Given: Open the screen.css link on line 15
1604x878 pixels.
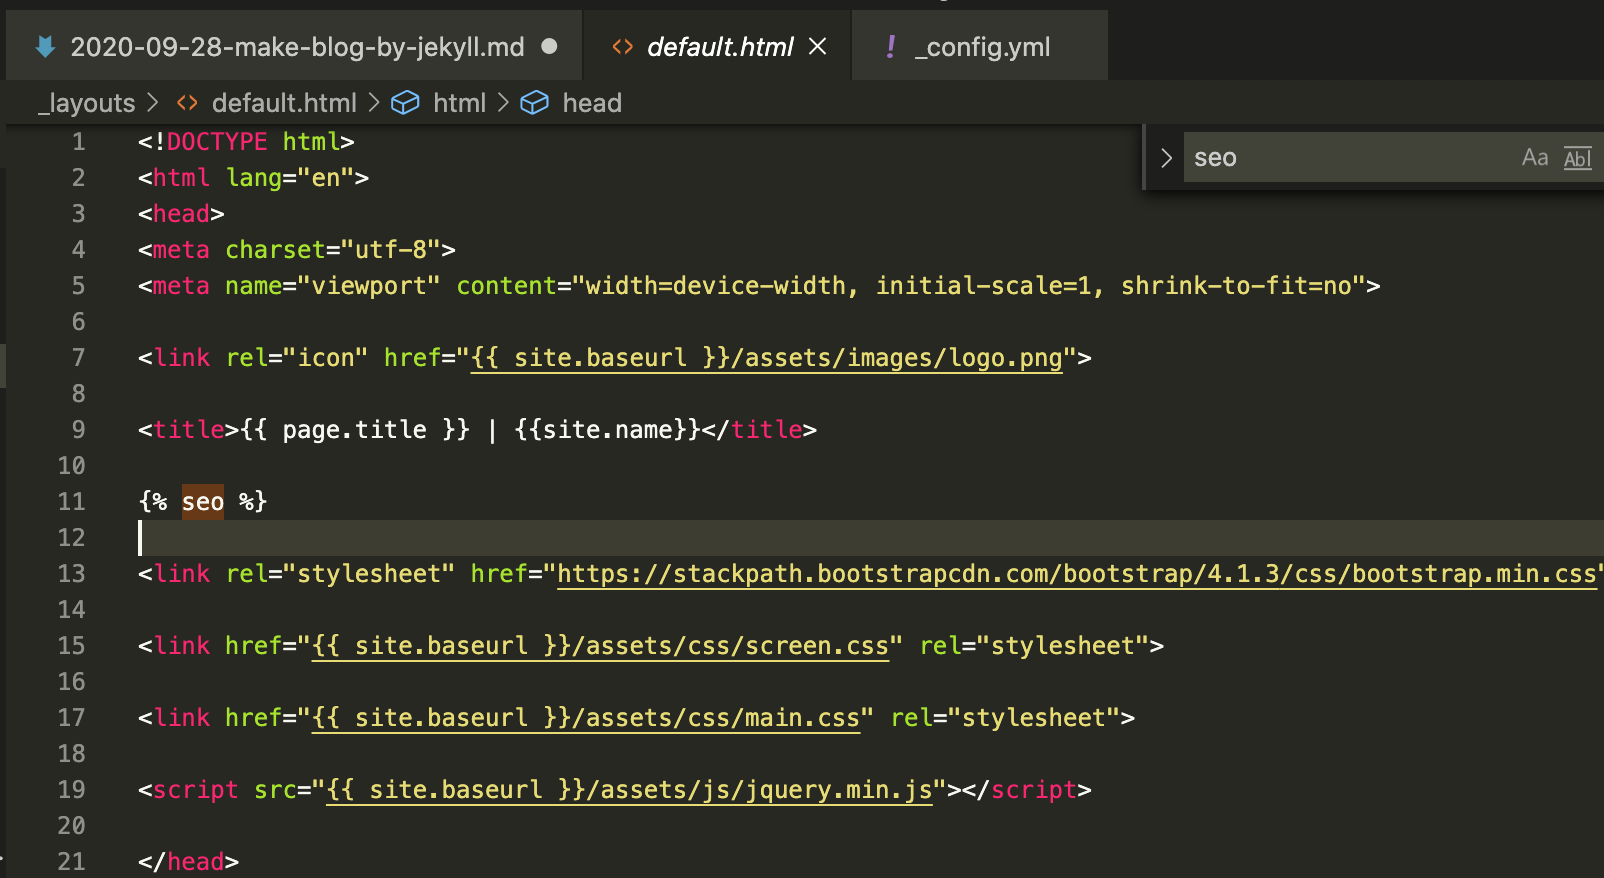Looking at the screenshot, I should click(600, 646).
